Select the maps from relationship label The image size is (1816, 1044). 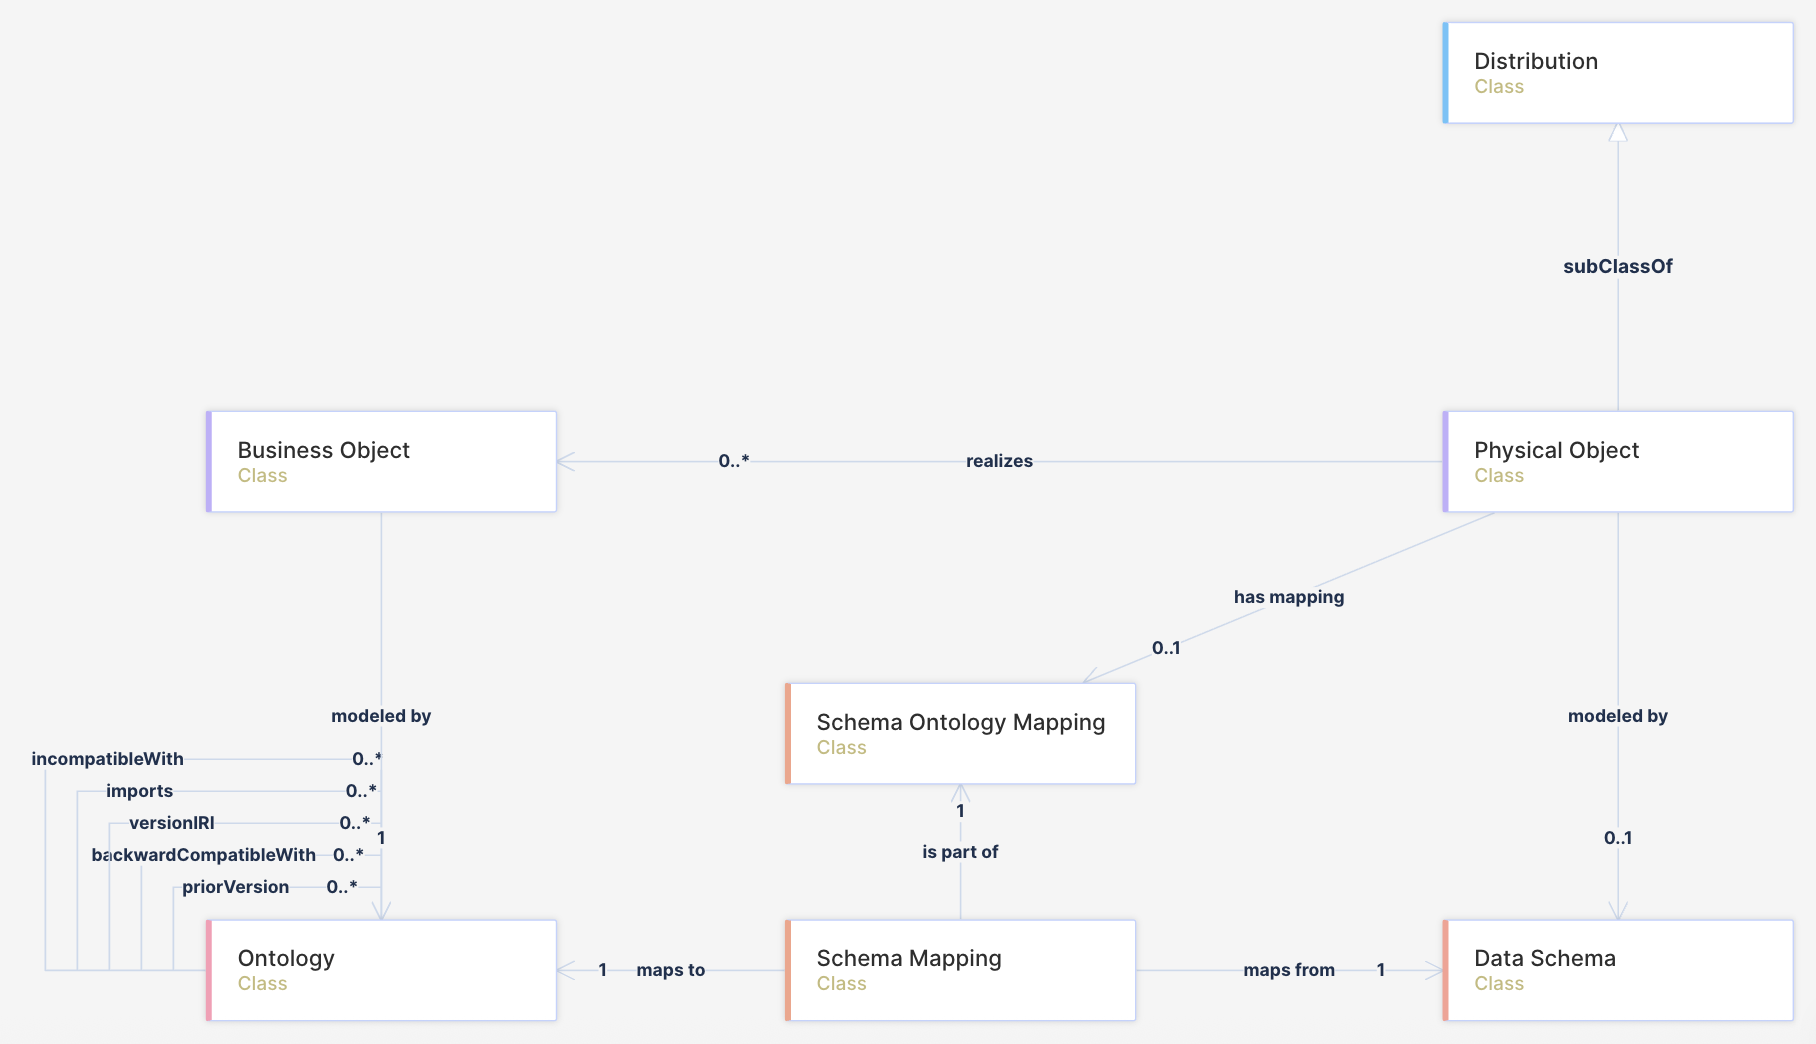(1288, 970)
